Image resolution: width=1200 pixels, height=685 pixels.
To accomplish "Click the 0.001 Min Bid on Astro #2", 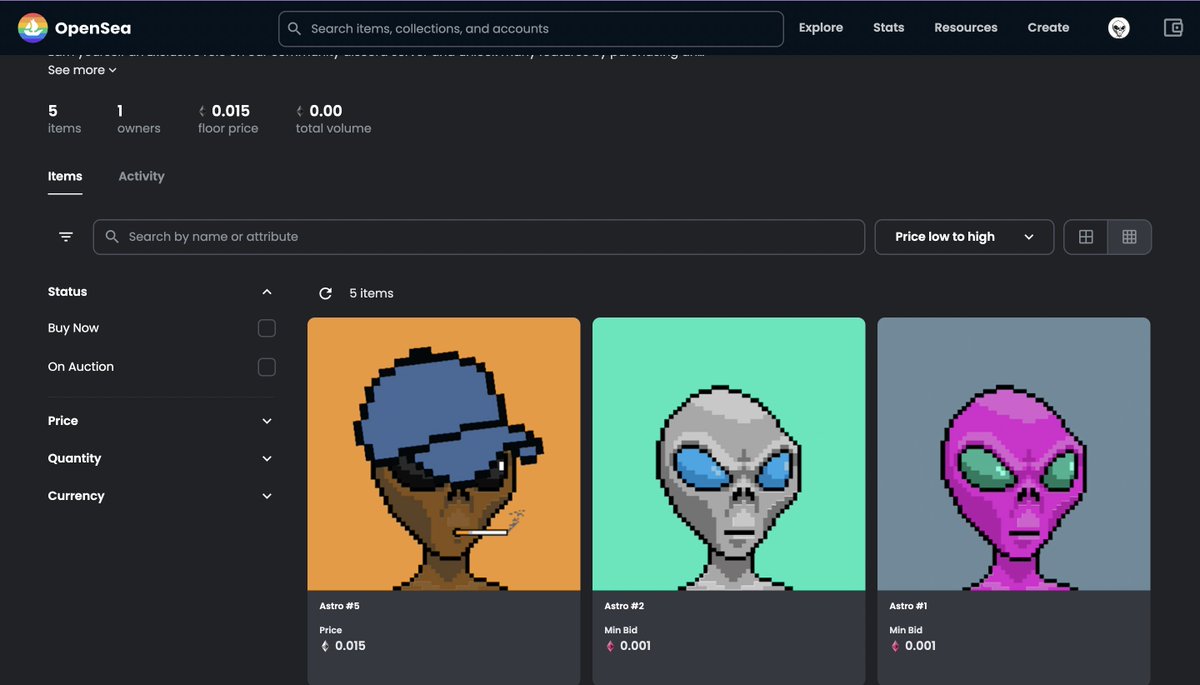I will [x=635, y=646].
